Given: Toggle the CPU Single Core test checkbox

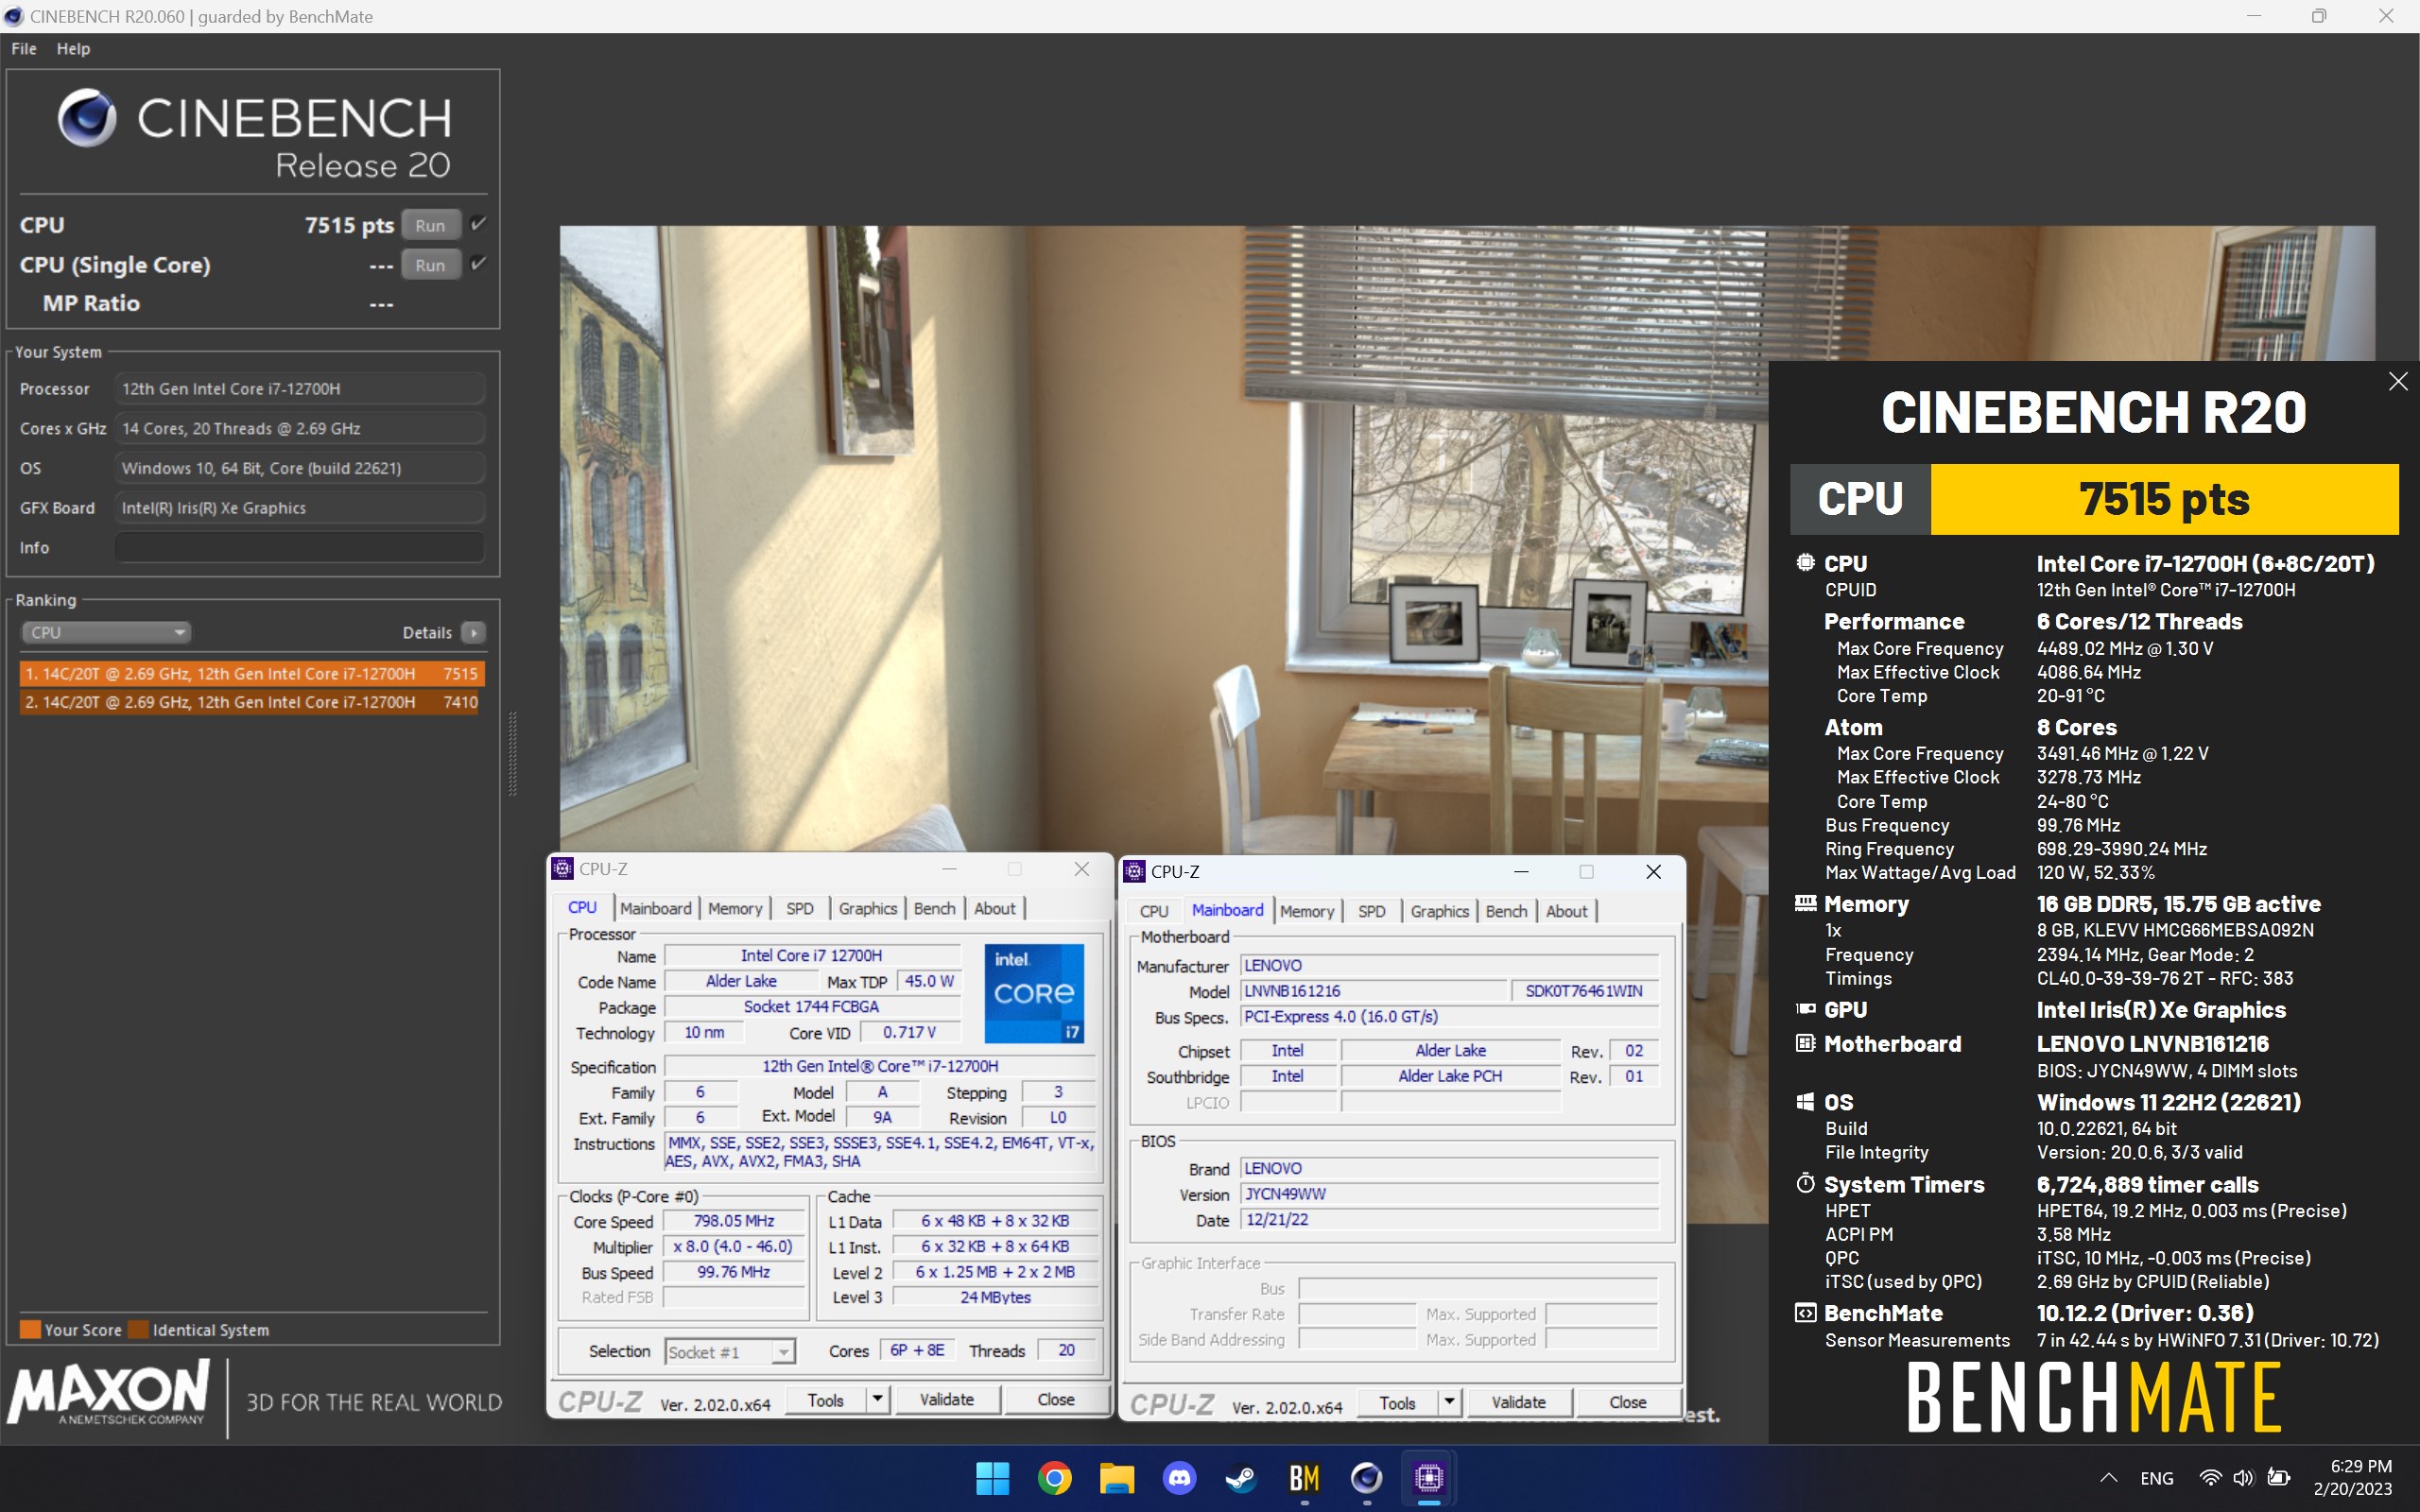Looking at the screenshot, I should click(478, 264).
